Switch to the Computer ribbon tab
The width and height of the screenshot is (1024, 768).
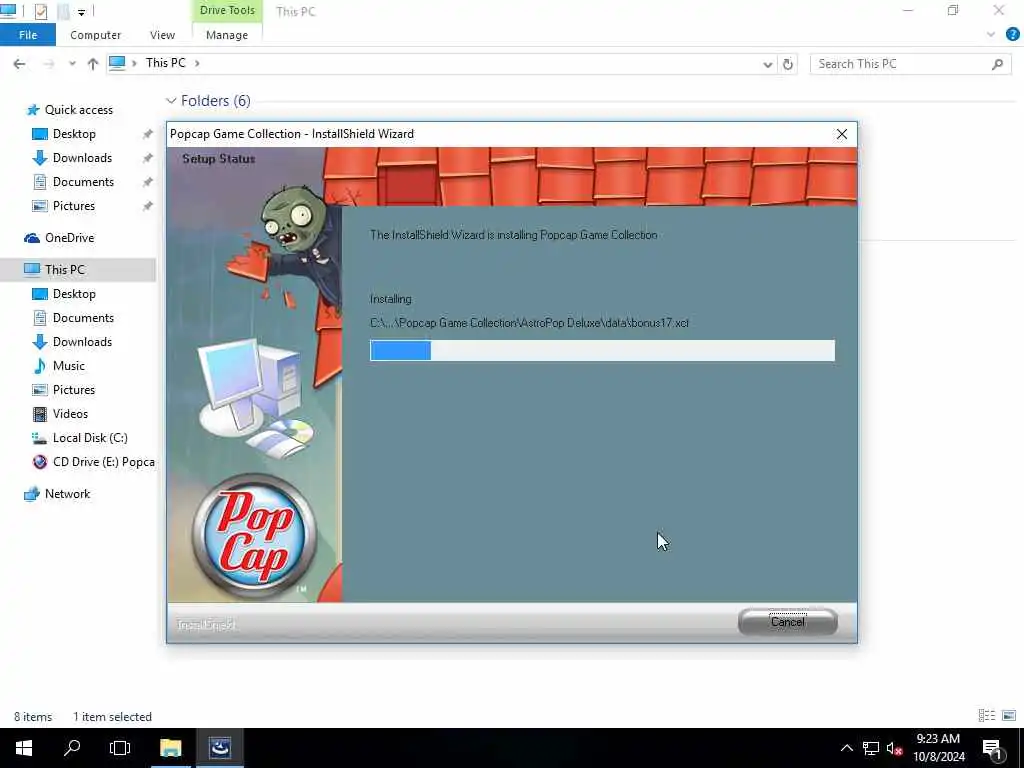click(95, 35)
